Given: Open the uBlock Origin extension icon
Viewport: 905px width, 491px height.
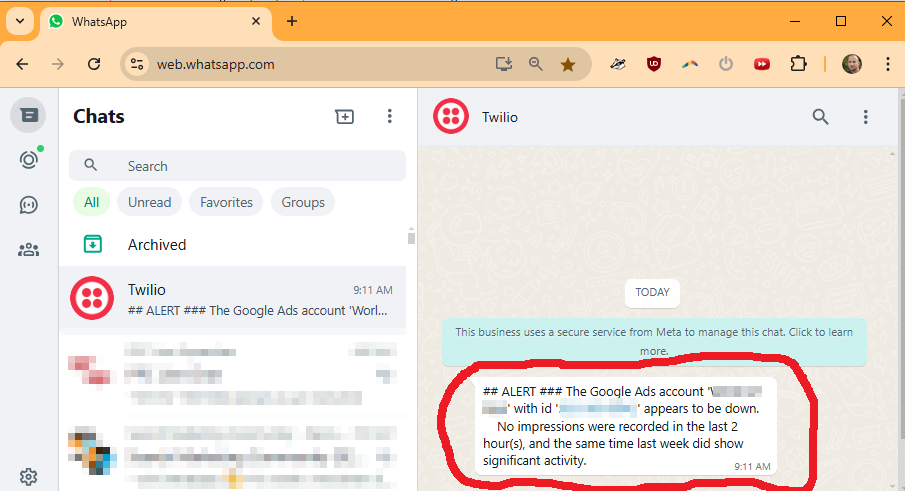Looking at the screenshot, I should (653, 64).
